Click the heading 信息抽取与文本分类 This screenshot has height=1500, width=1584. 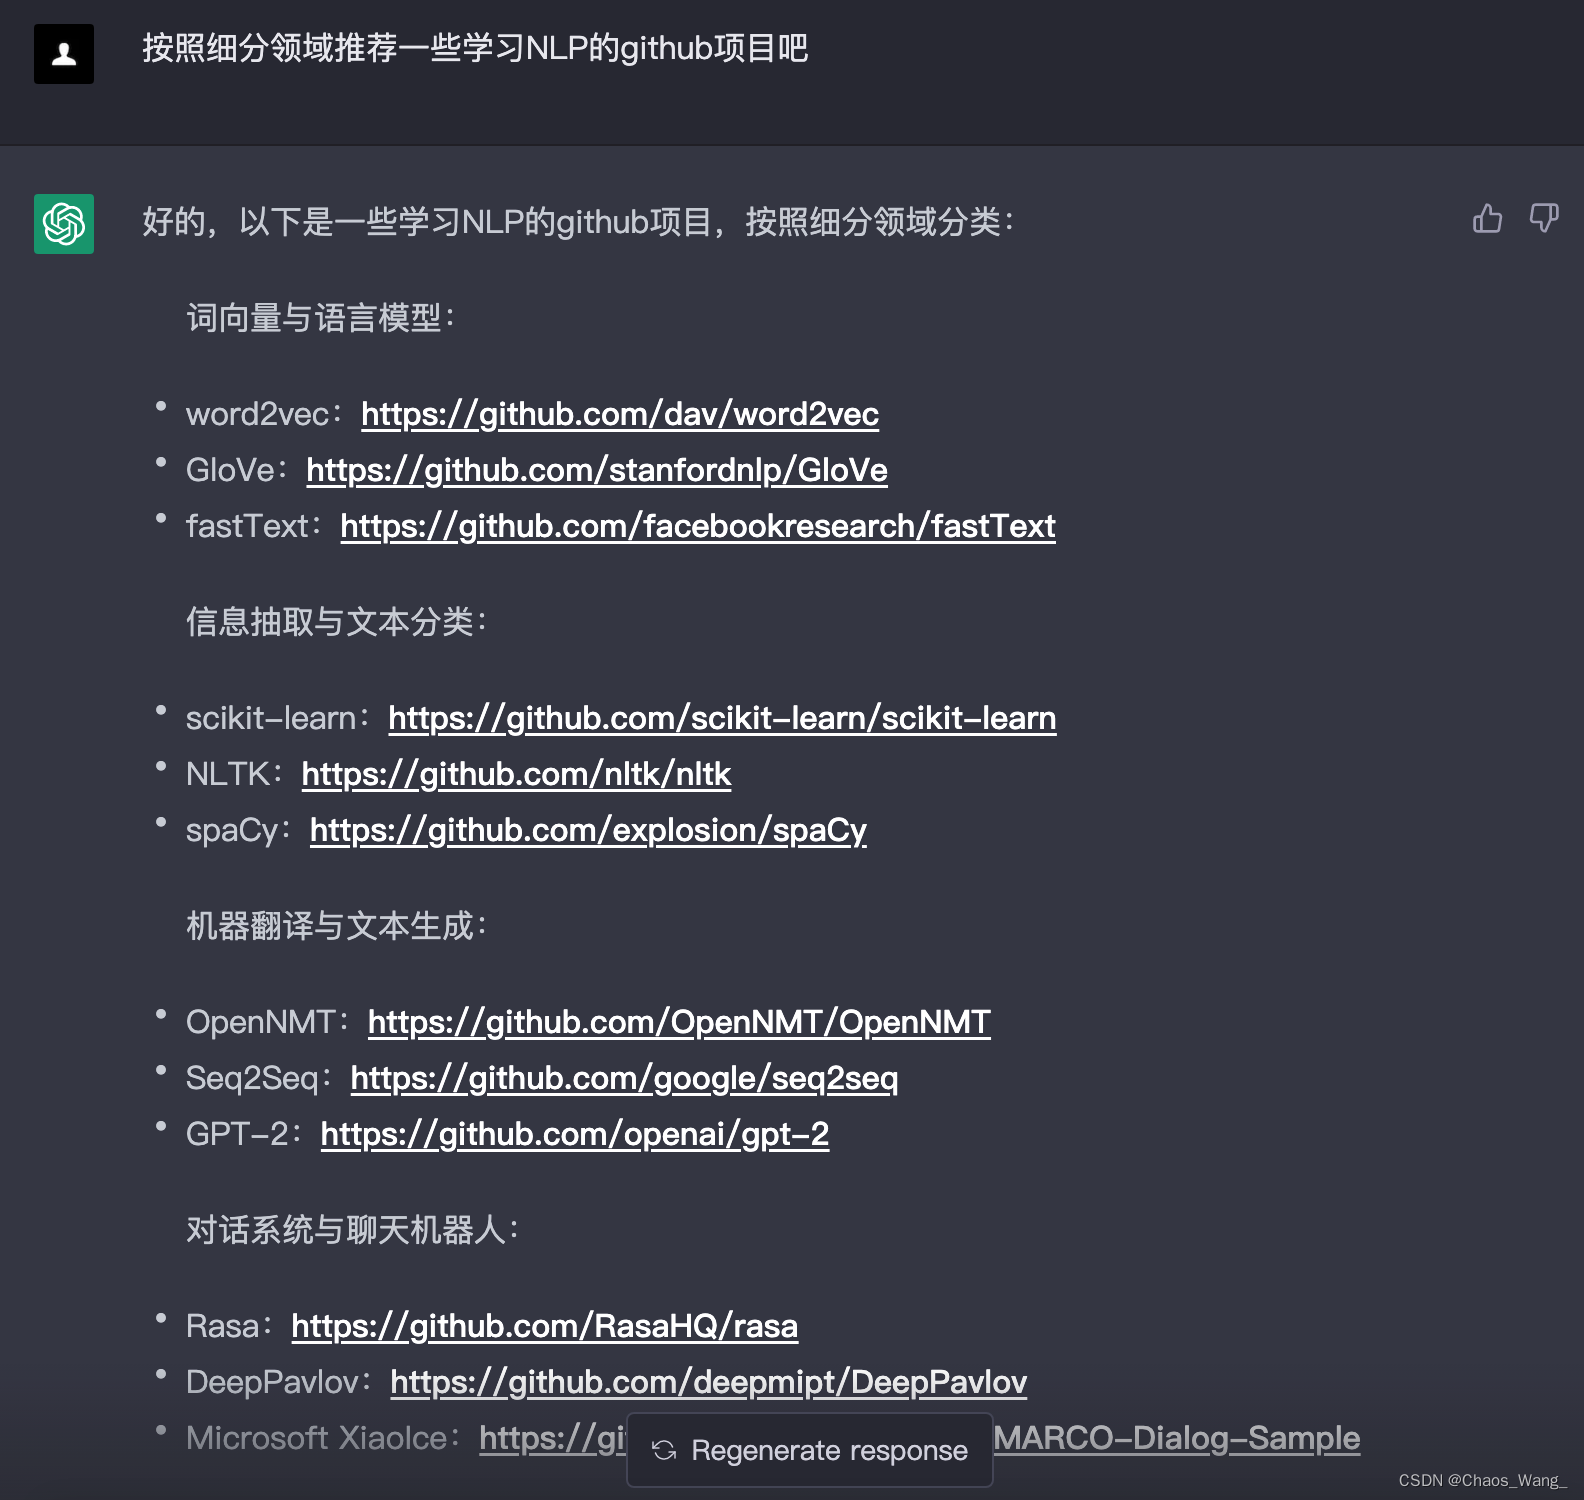tap(337, 622)
